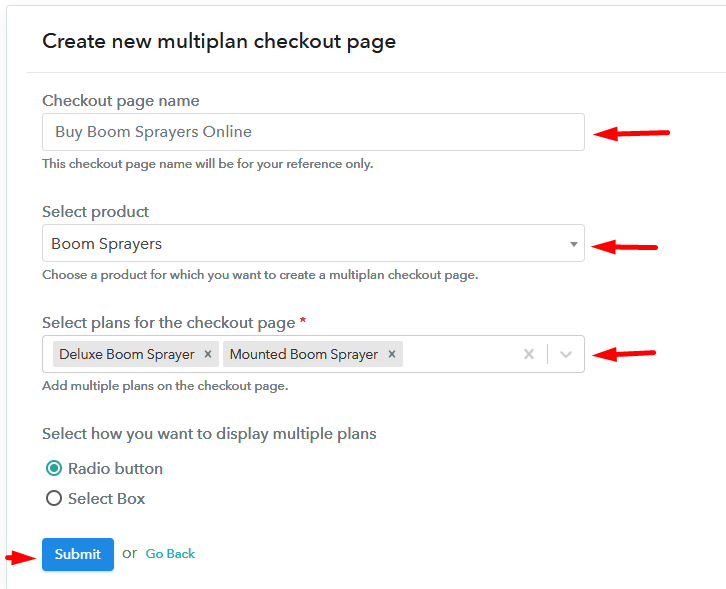This screenshot has width=726, height=589.
Task: Follow the Go Back link
Action: pyautogui.click(x=170, y=554)
